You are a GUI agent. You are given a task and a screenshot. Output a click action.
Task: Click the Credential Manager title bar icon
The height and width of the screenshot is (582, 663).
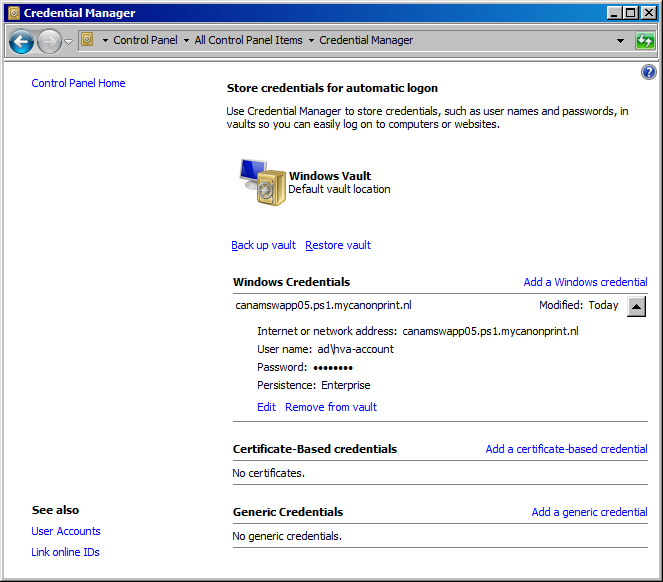coord(13,13)
